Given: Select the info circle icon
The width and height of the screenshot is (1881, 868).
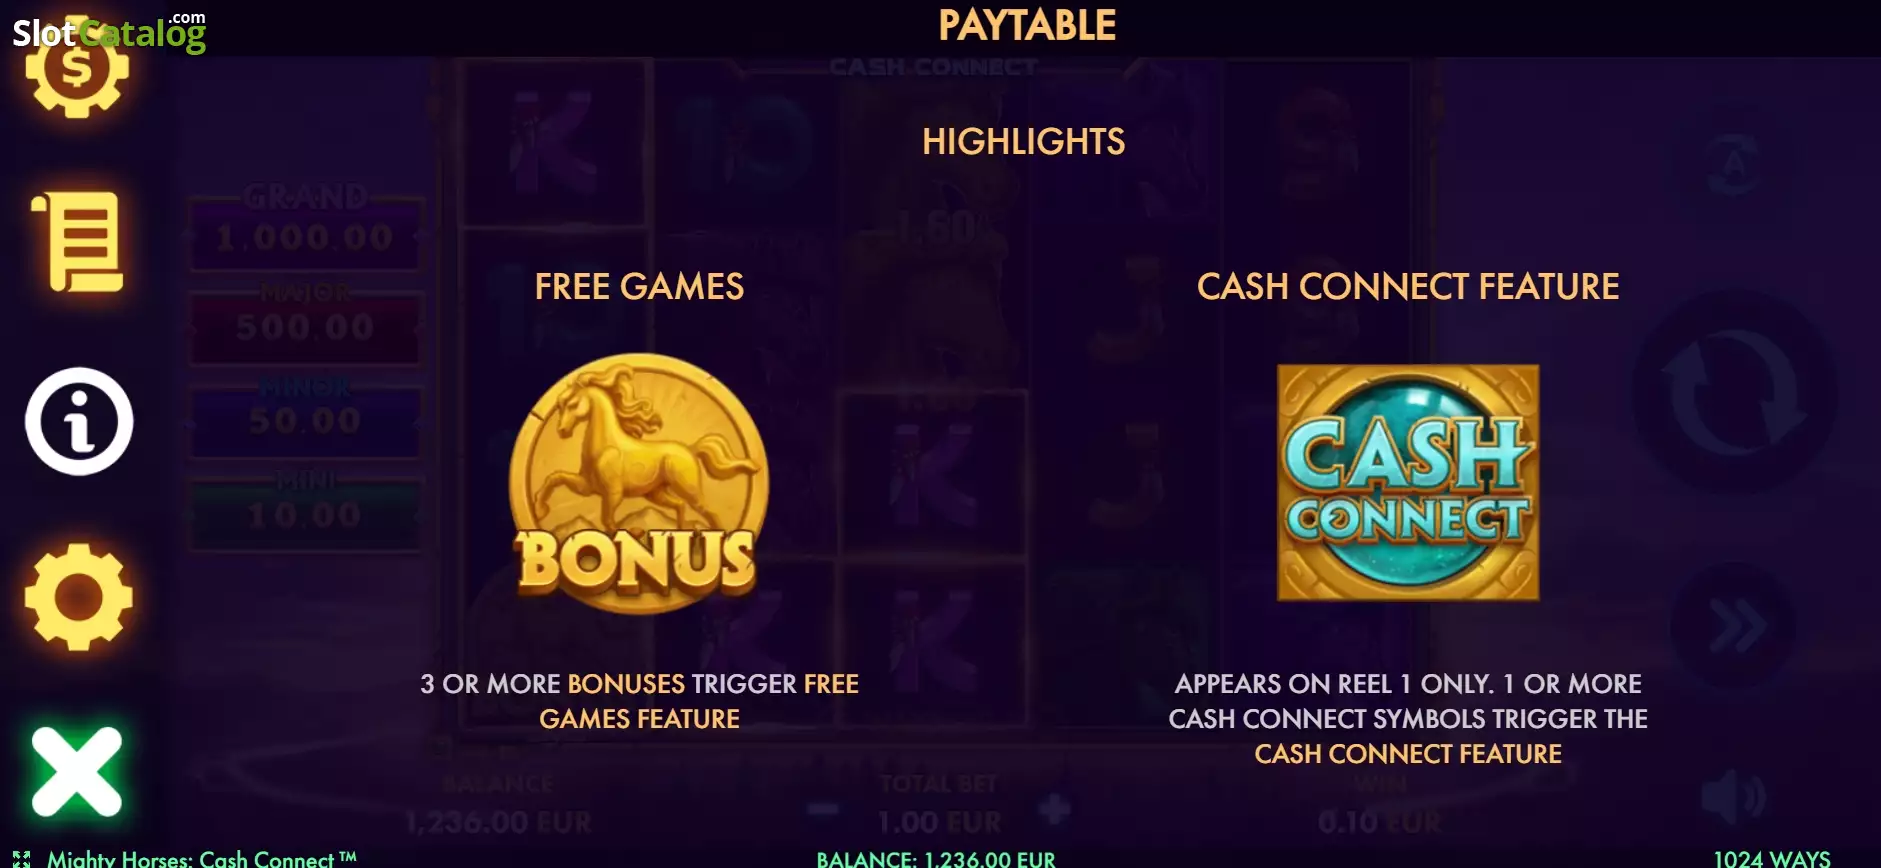Looking at the screenshot, I should coord(79,421).
